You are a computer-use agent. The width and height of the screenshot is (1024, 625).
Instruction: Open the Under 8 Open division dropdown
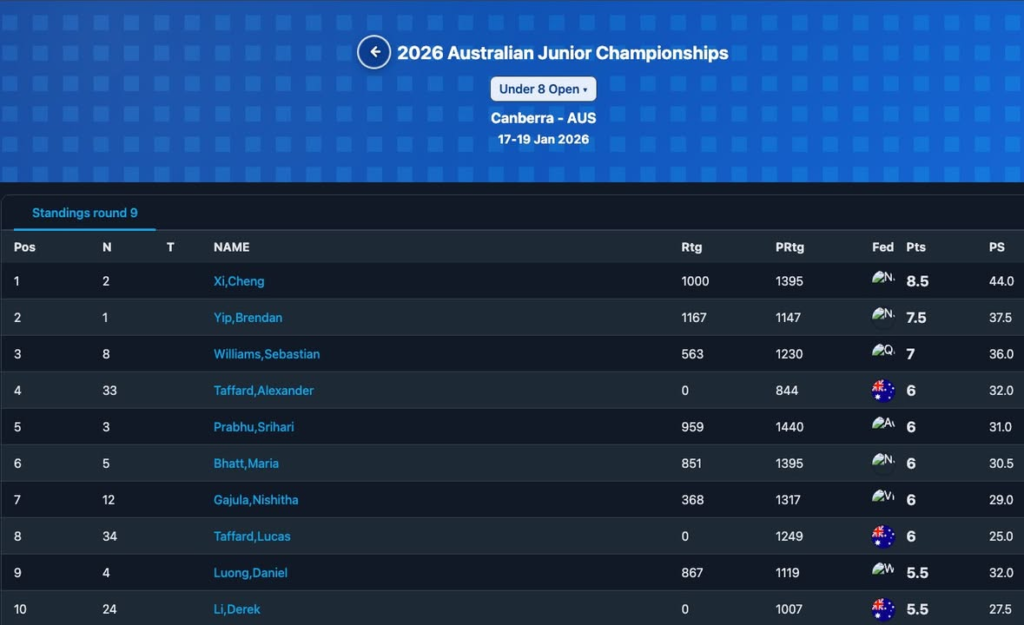pos(543,89)
